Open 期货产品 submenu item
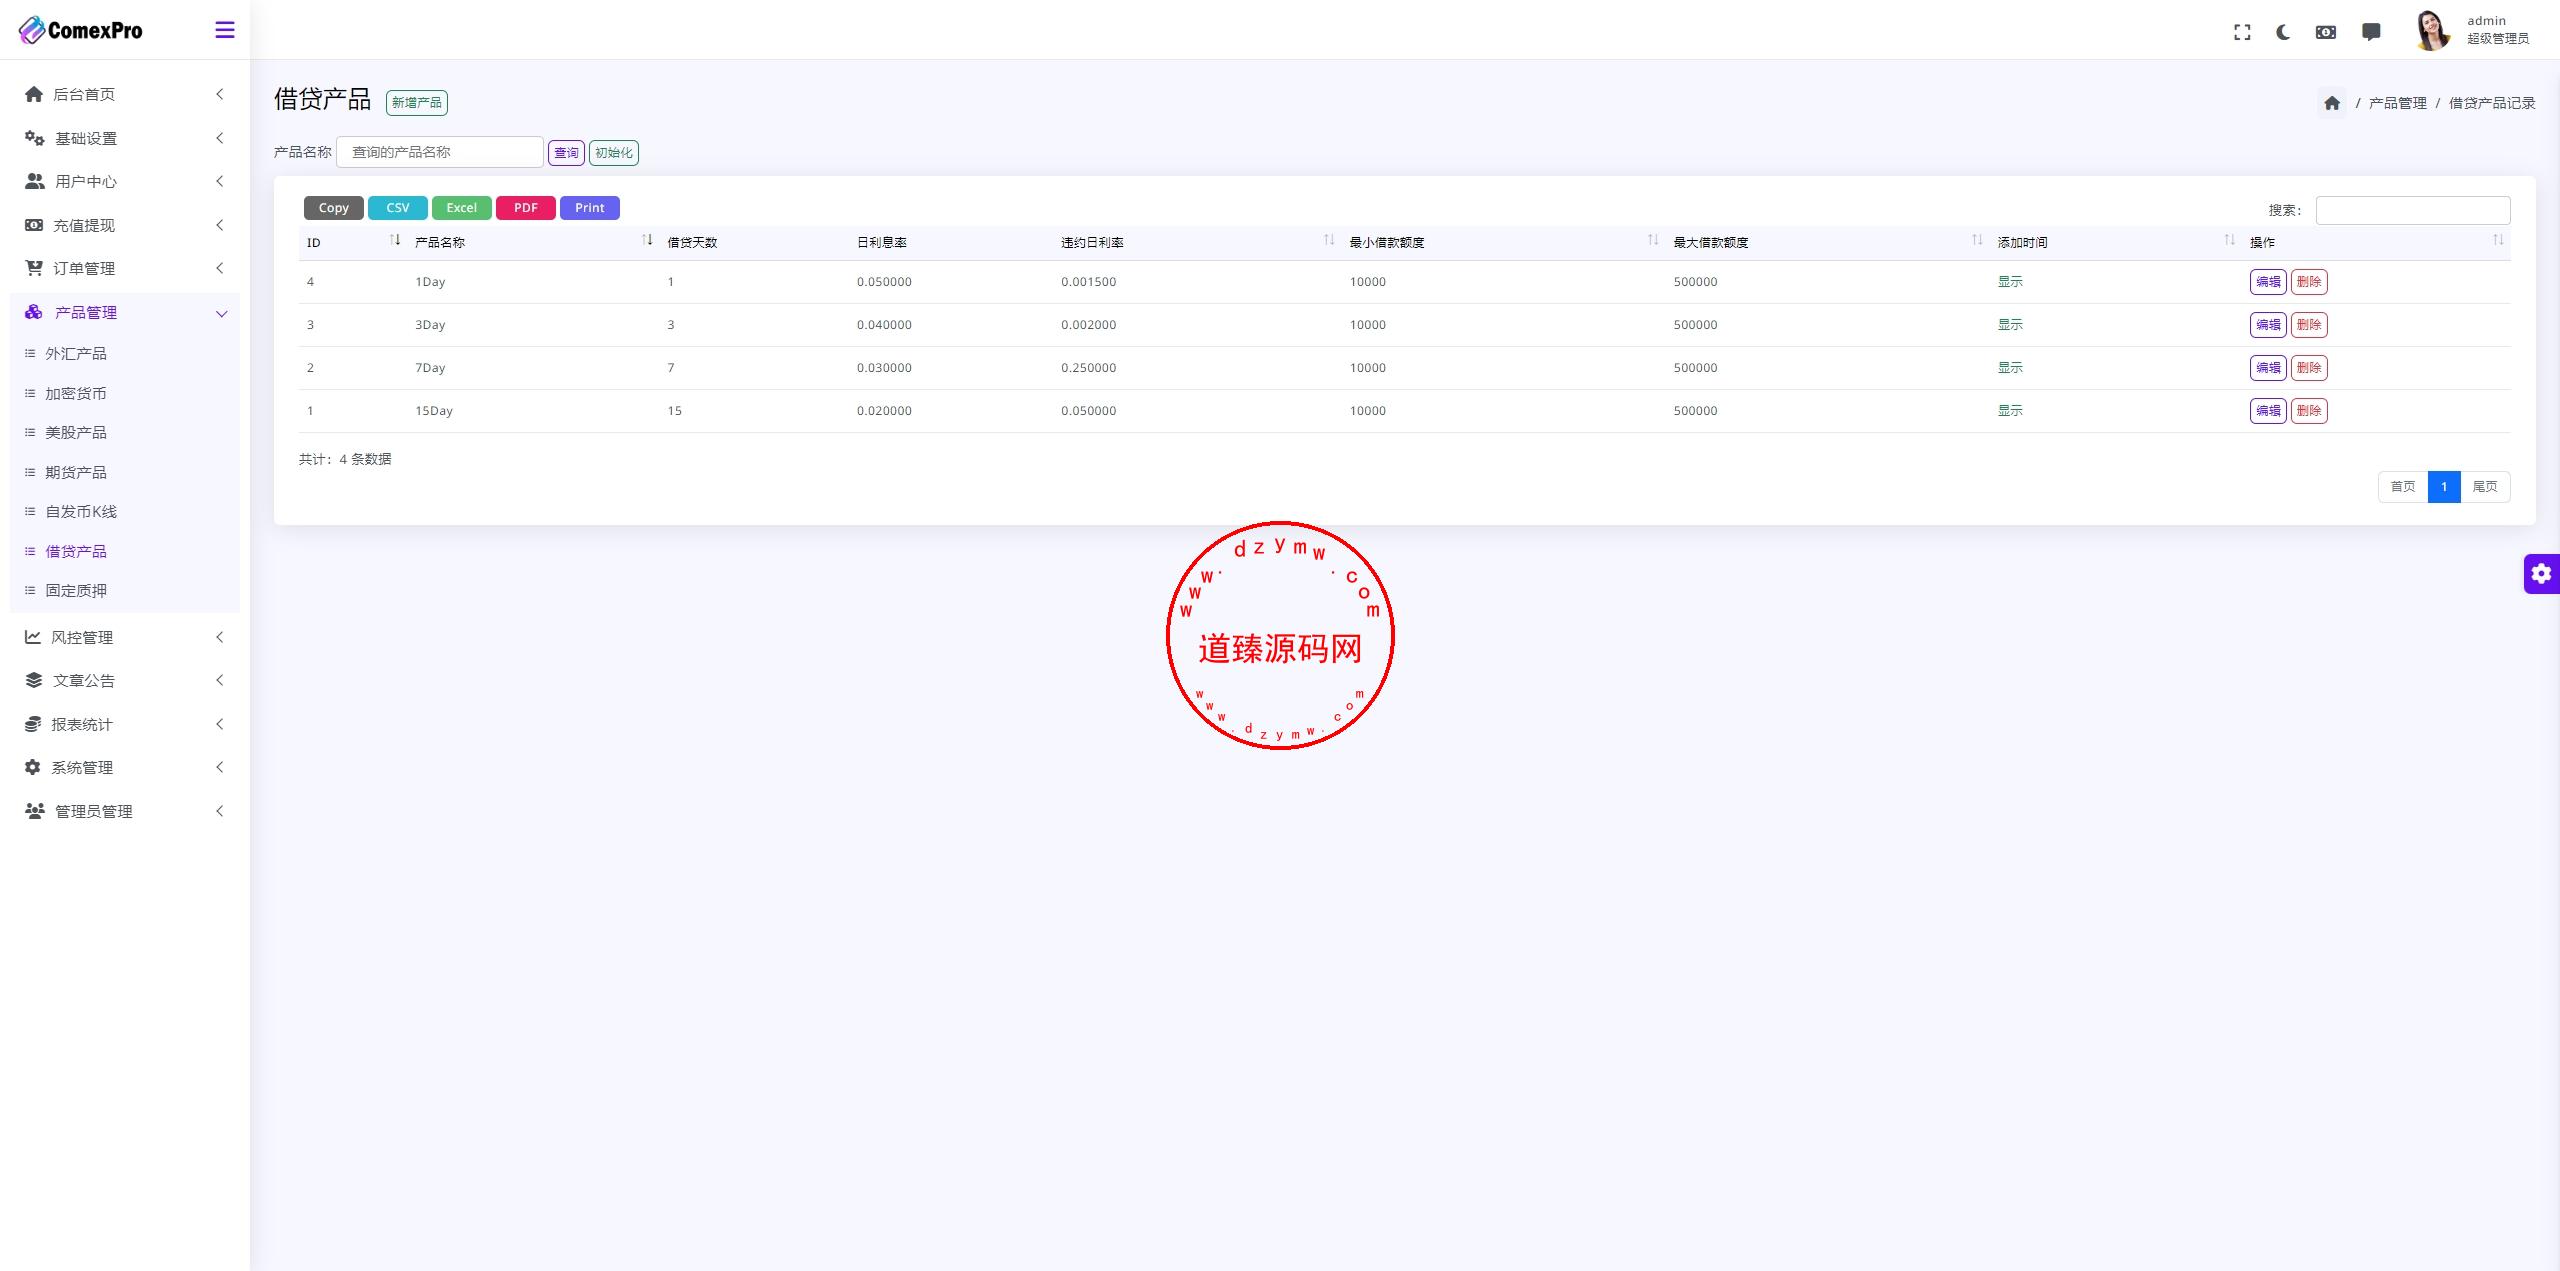Image resolution: width=2560 pixels, height=1271 pixels. pyautogui.click(x=76, y=472)
